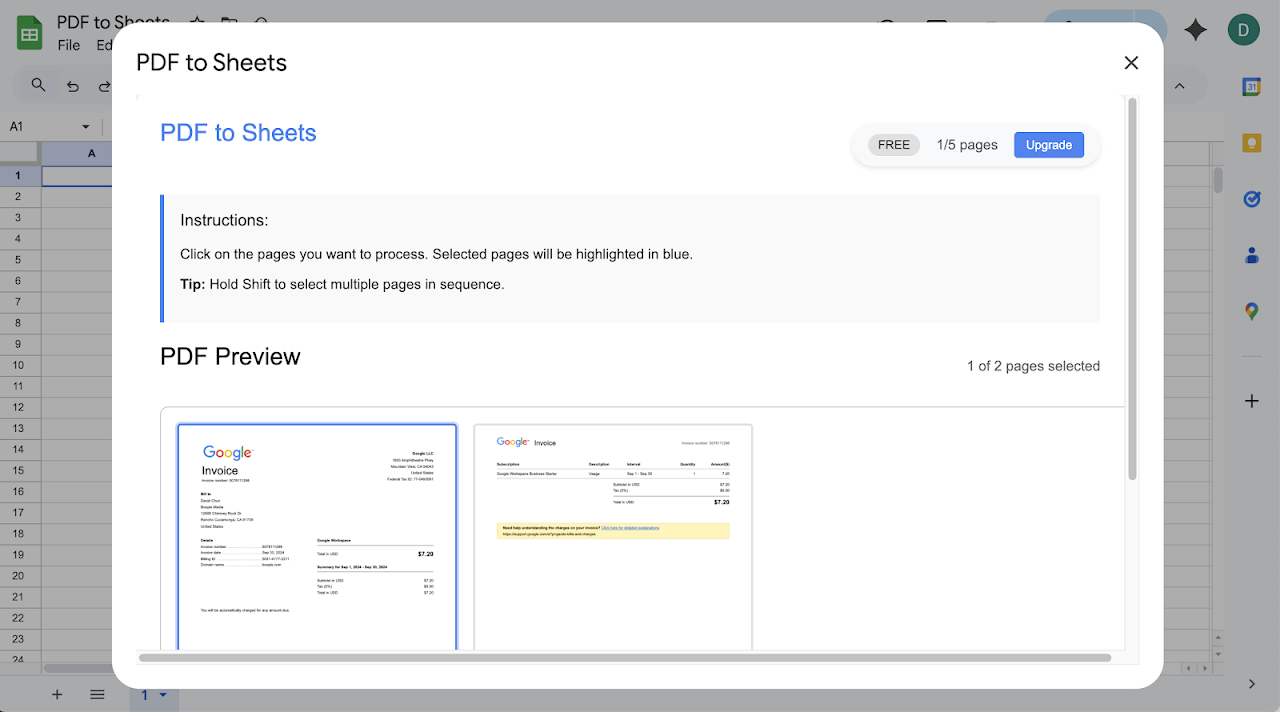
Task: Click the 1/5 pages usage counter
Action: pos(967,145)
